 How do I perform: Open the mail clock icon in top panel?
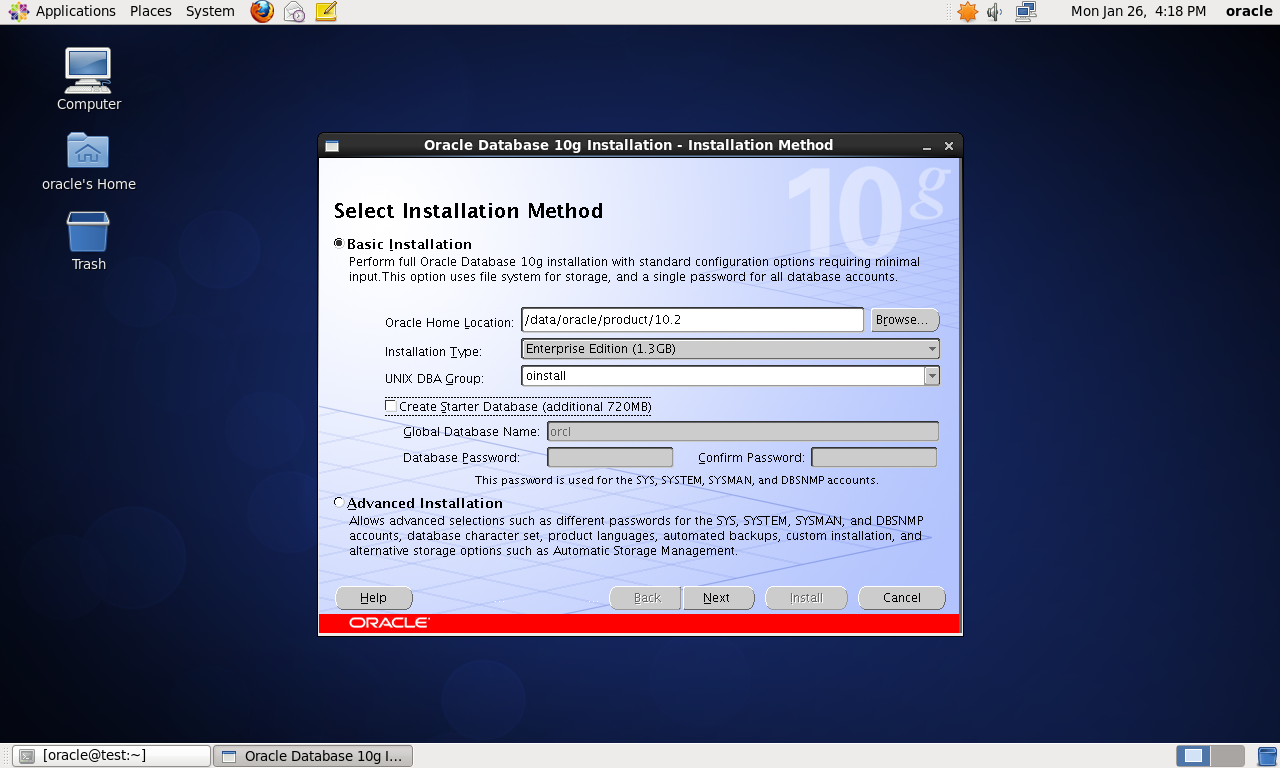(x=294, y=11)
